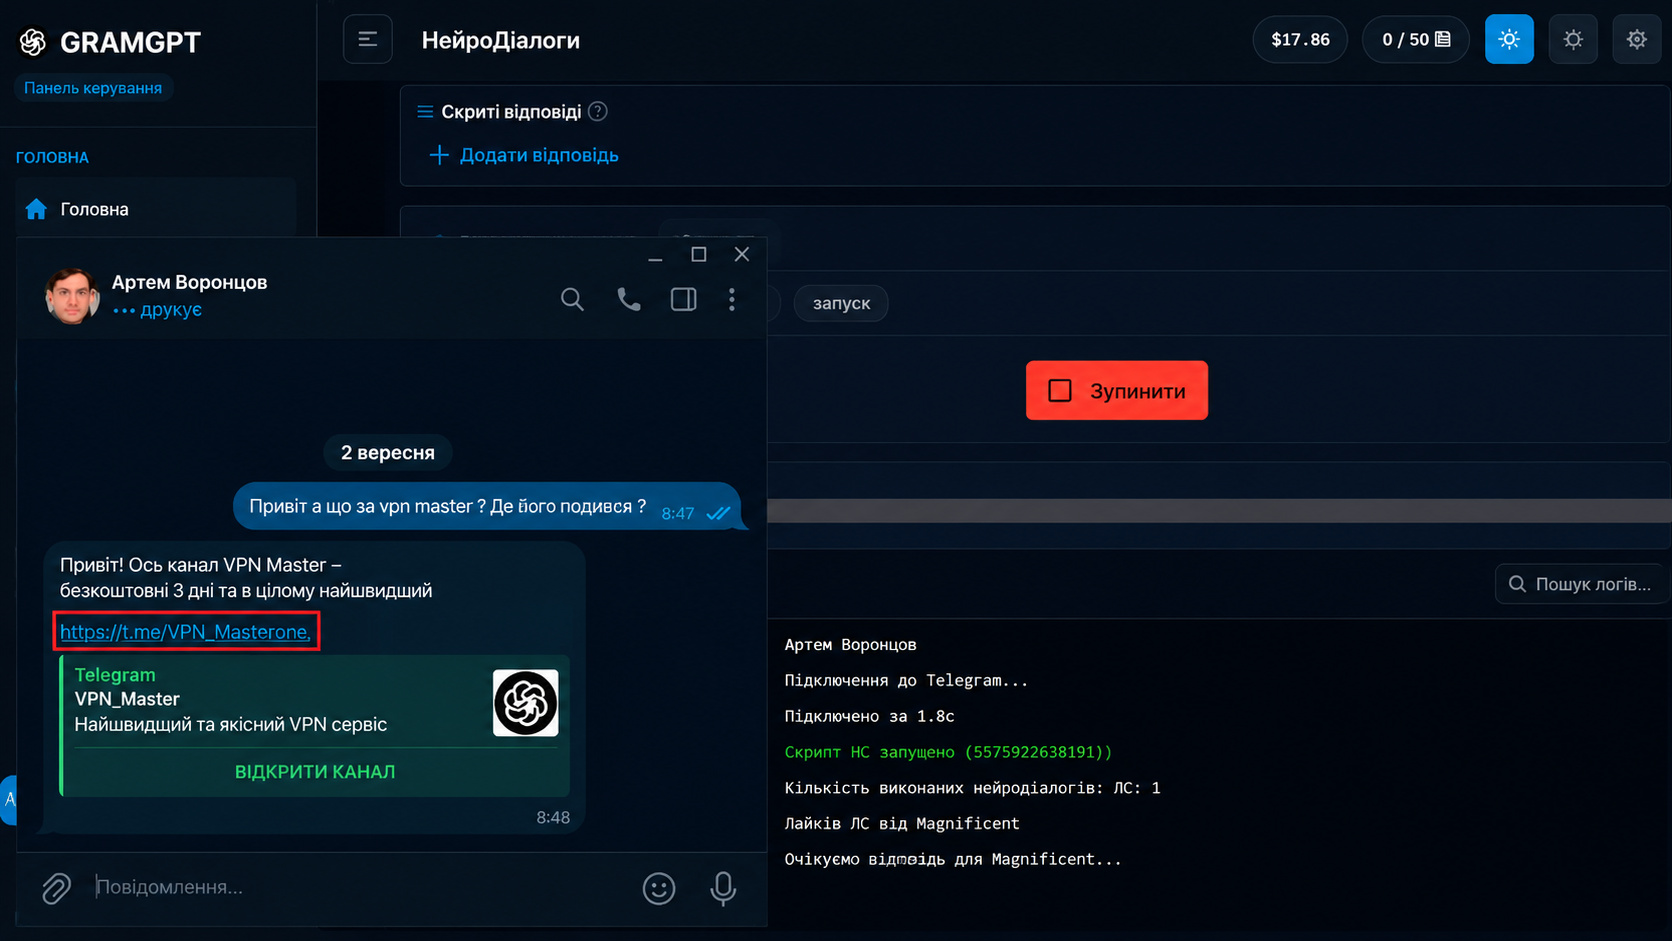
Task: Click log line Підключено за 1.8с
Action: (x=869, y=716)
